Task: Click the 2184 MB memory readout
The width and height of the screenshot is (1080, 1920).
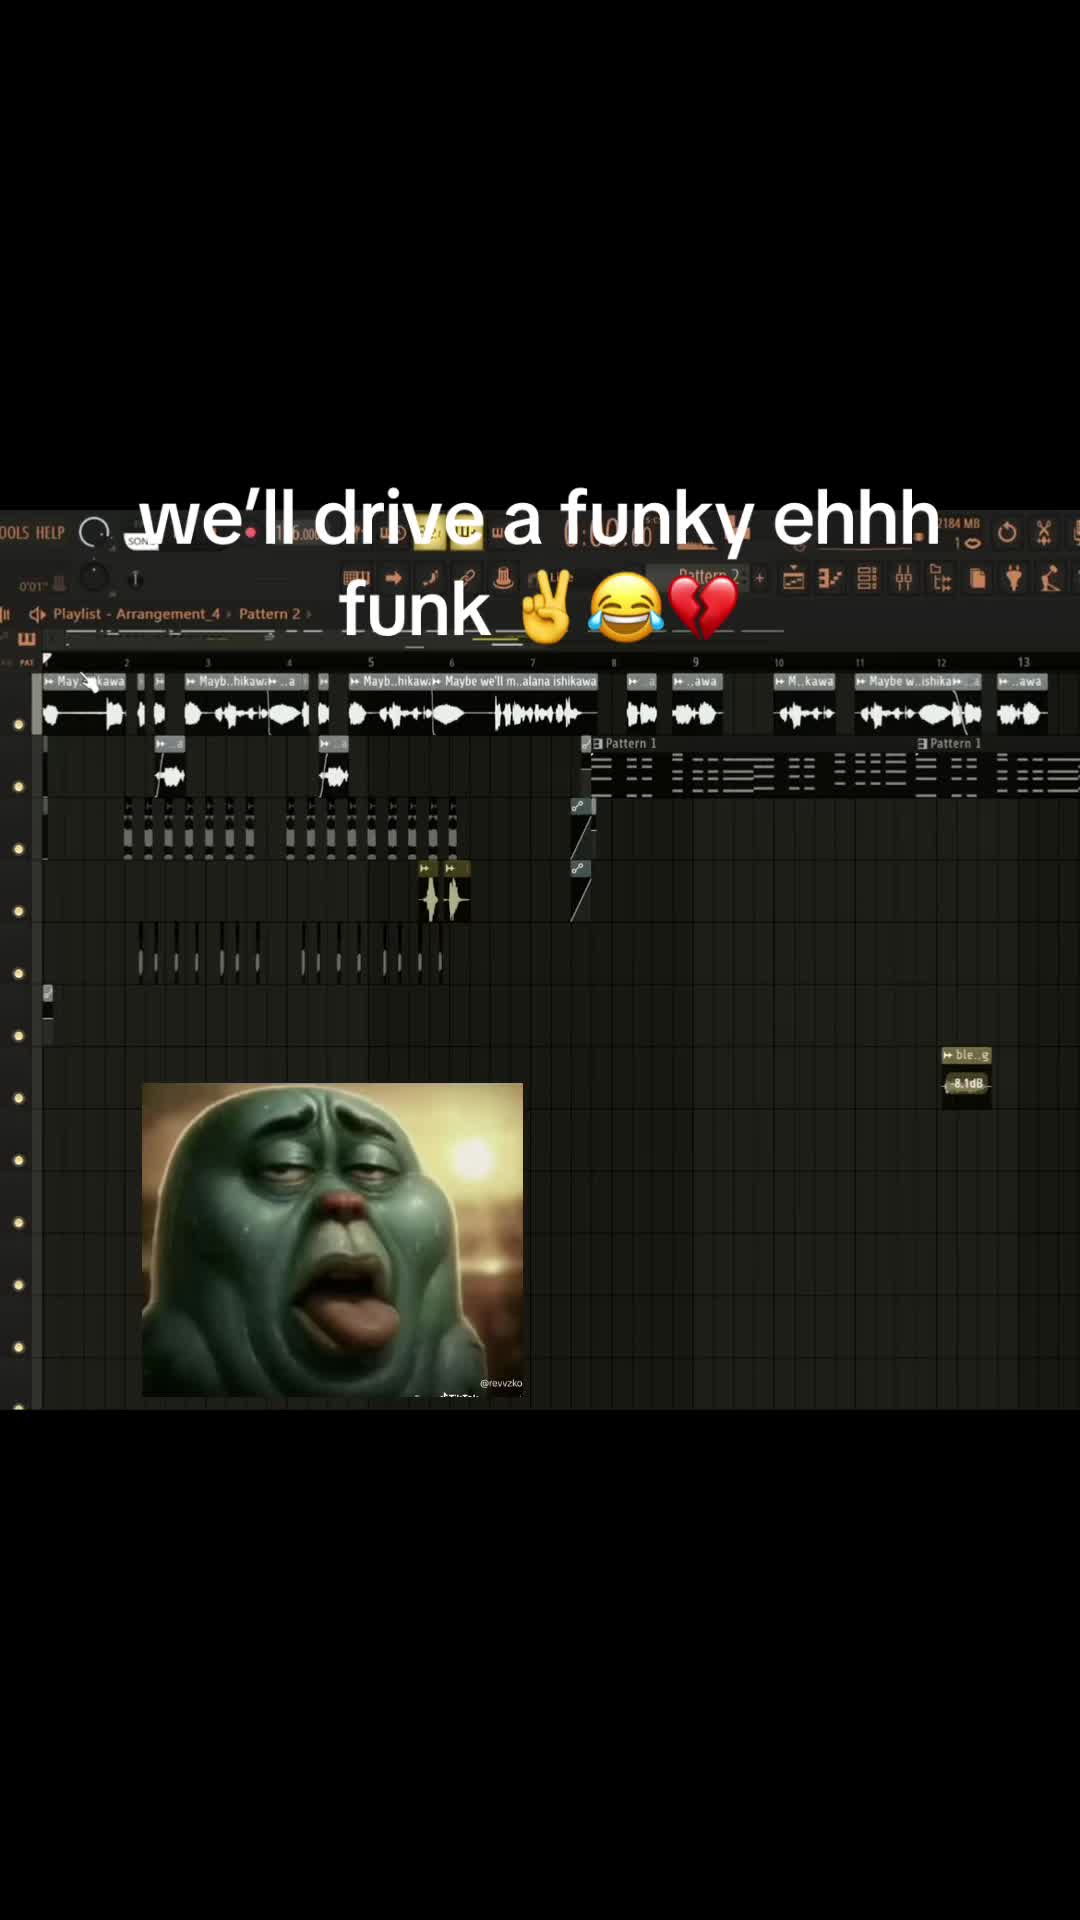Action: point(958,523)
